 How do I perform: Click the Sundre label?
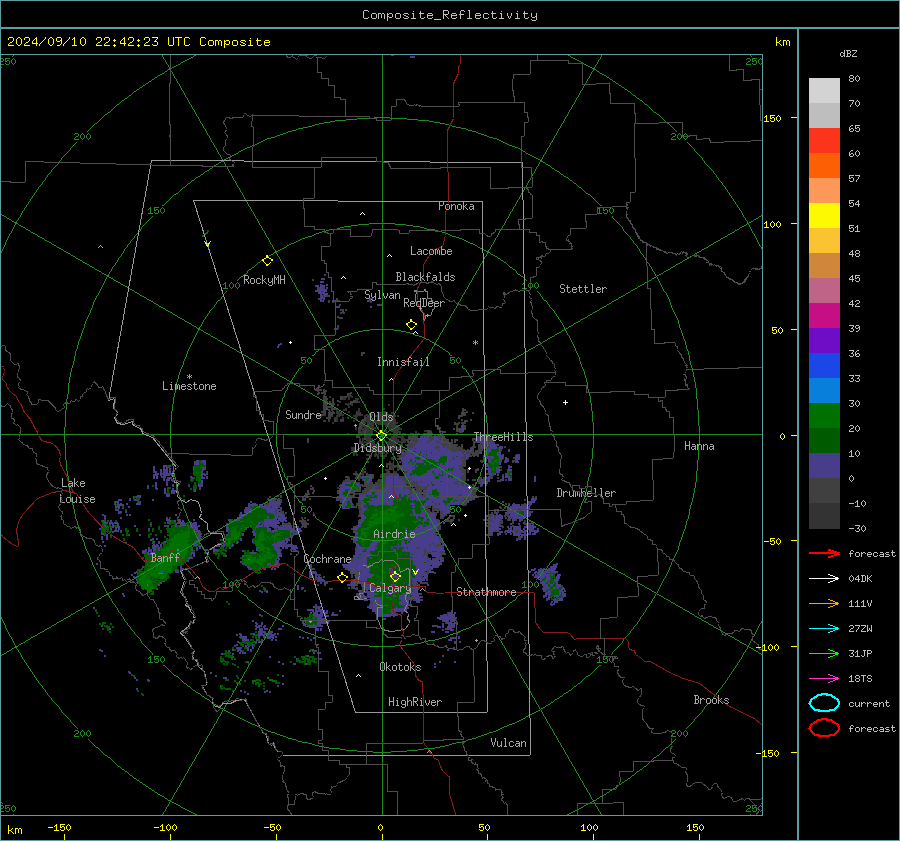[303, 414]
